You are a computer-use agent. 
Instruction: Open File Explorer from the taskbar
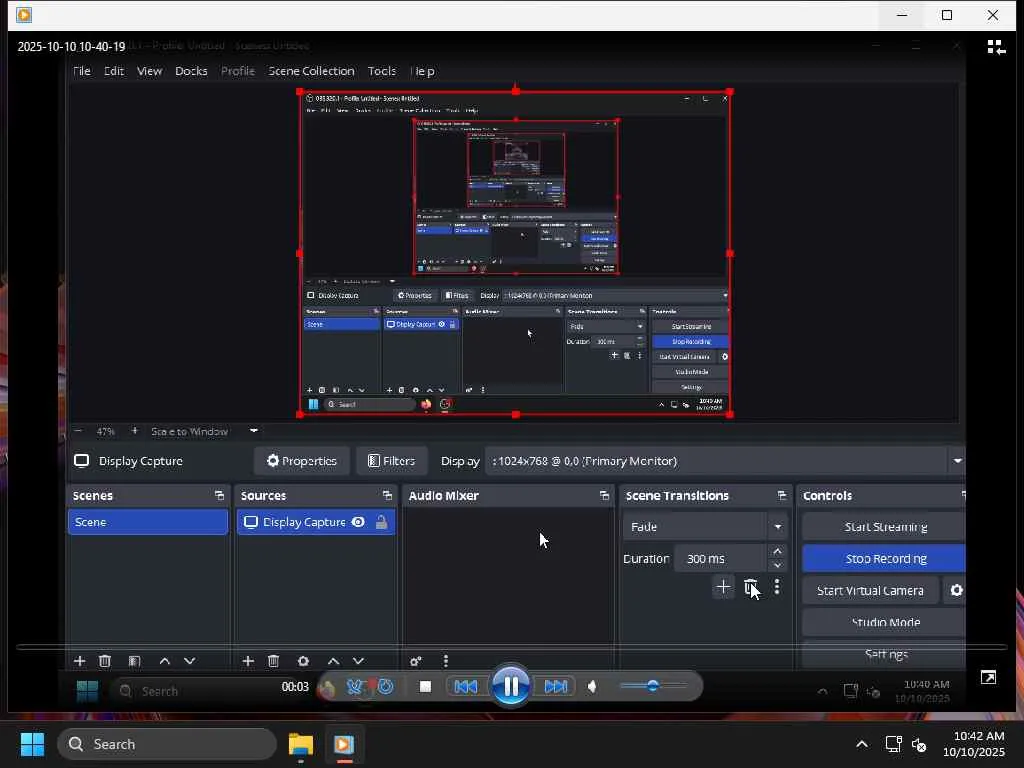tap(301, 745)
